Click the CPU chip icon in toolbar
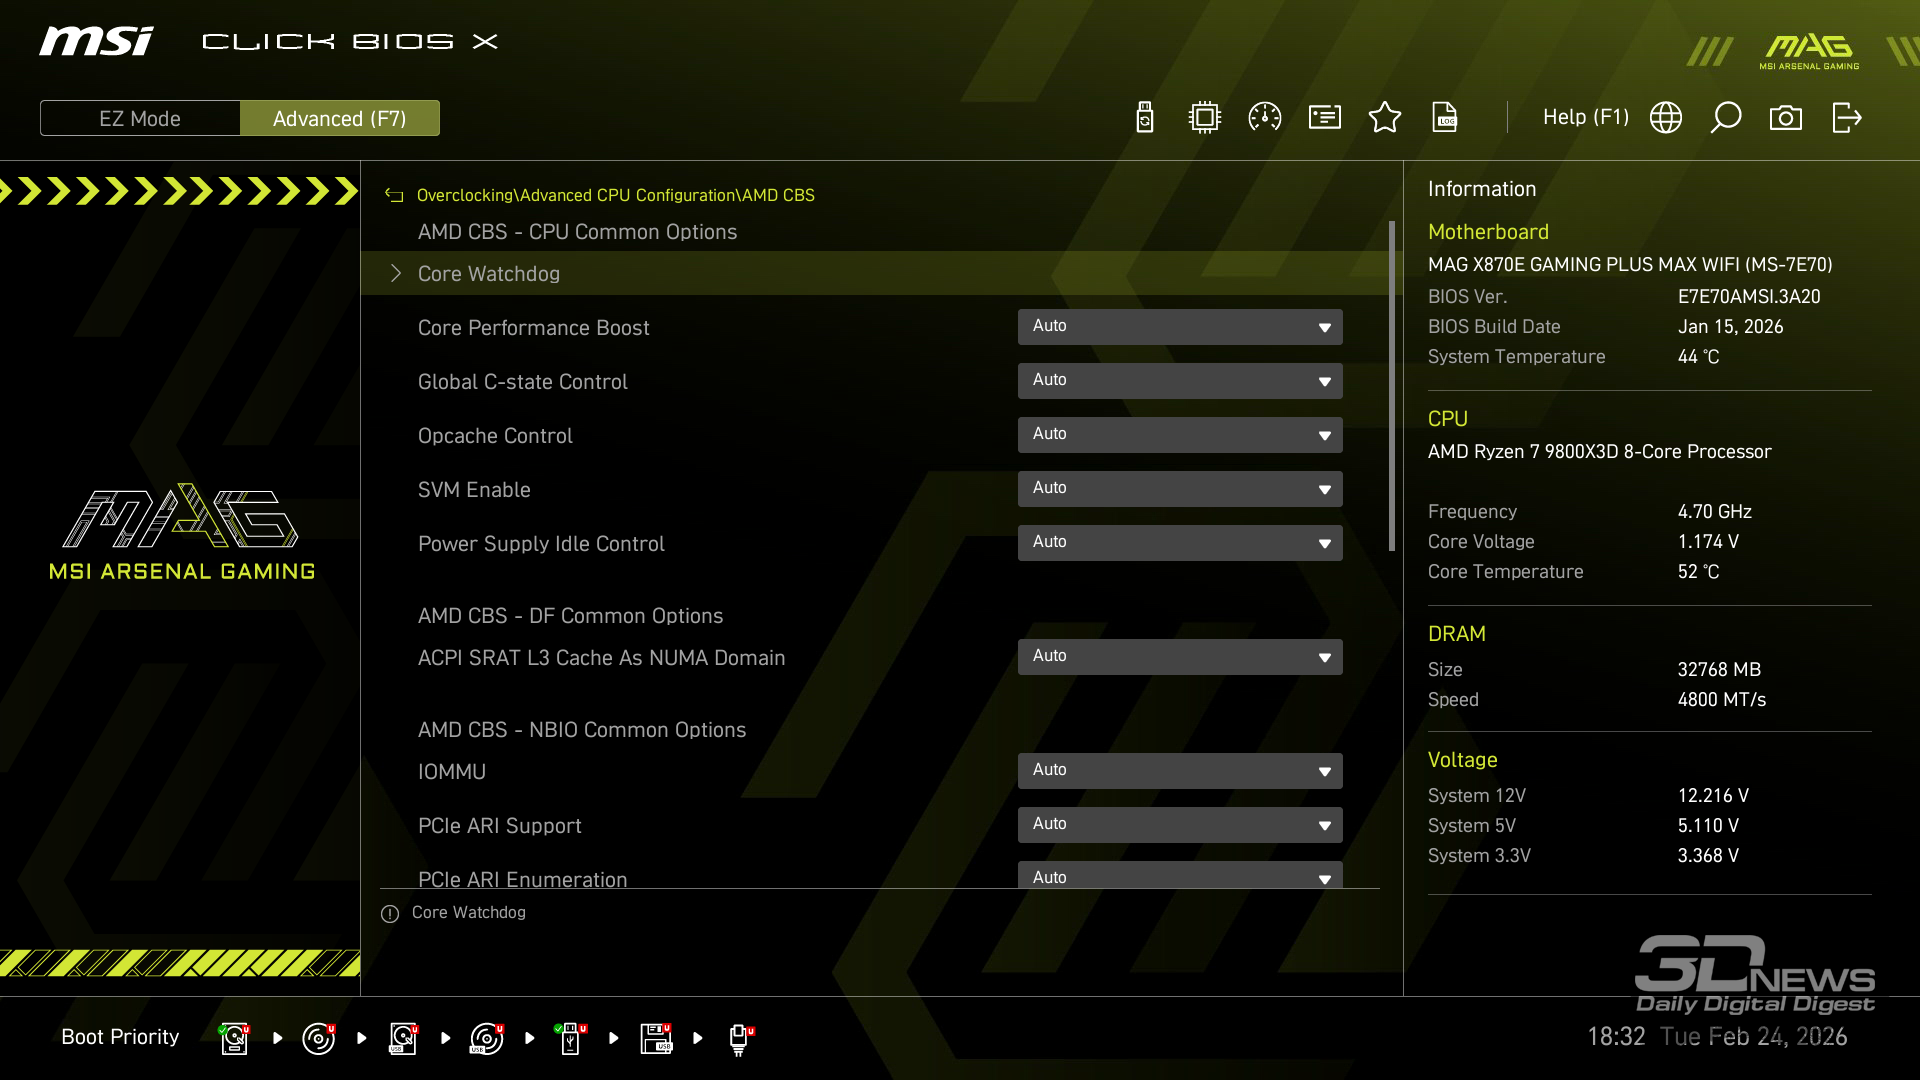The image size is (1920, 1080). click(1205, 118)
